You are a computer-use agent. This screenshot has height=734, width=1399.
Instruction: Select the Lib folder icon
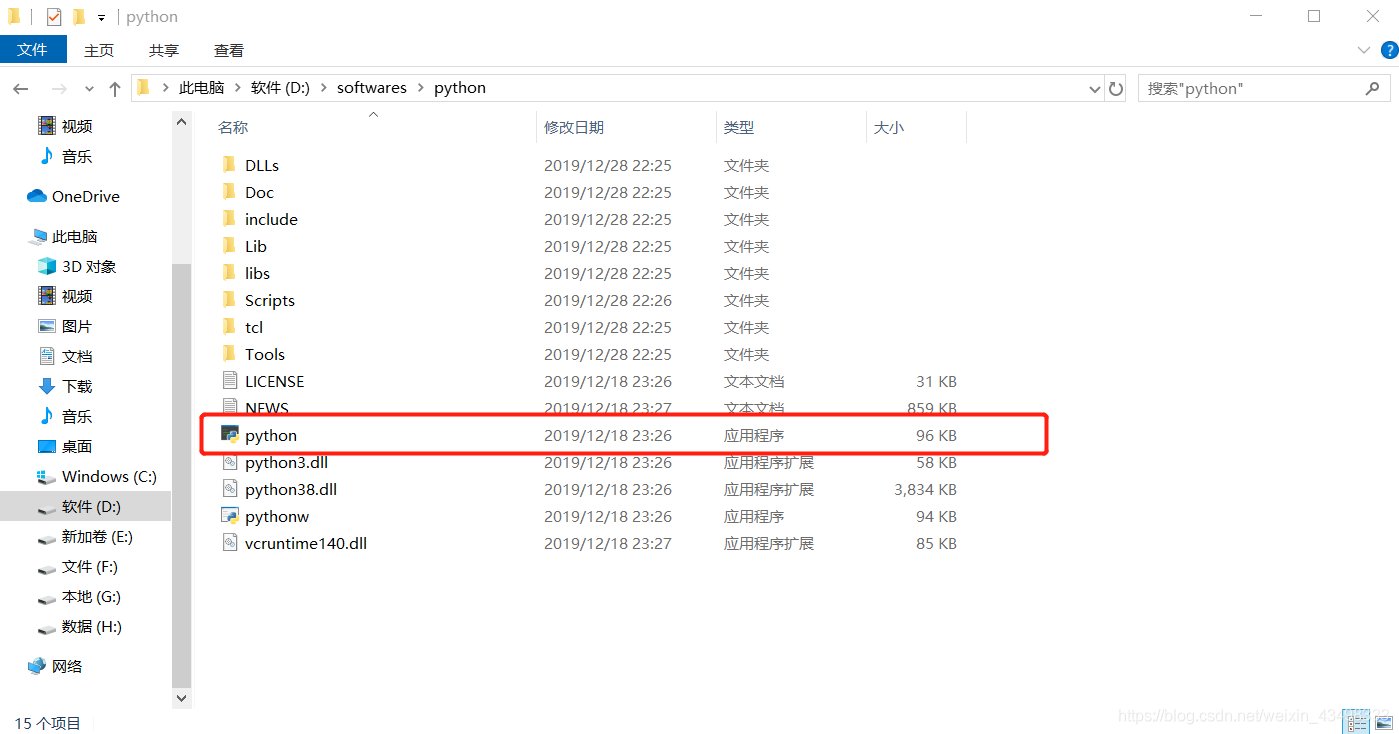click(230, 245)
